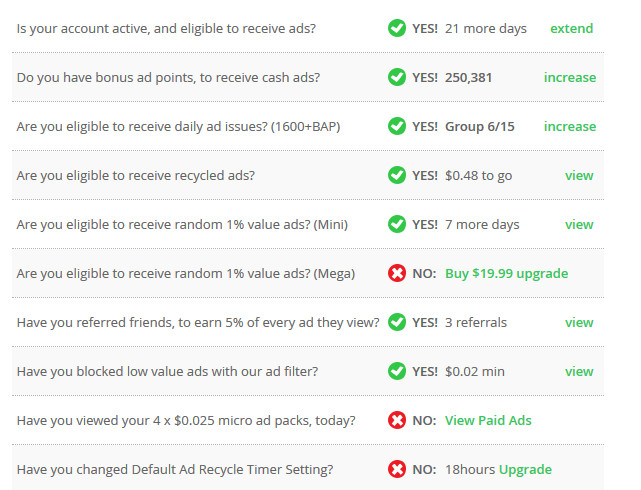Click green checkmark for recycled ads eligibility

pyautogui.click(x=397, y=175)
